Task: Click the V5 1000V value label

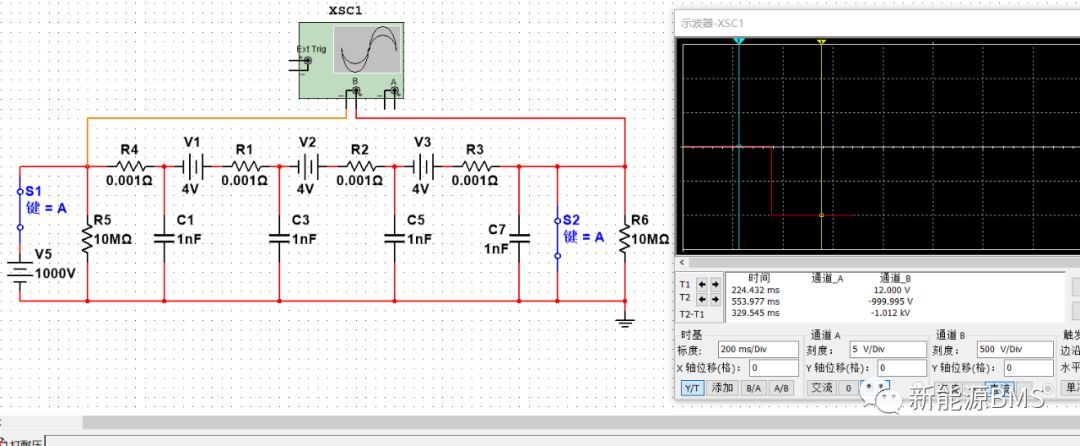Action: [55, 273]
